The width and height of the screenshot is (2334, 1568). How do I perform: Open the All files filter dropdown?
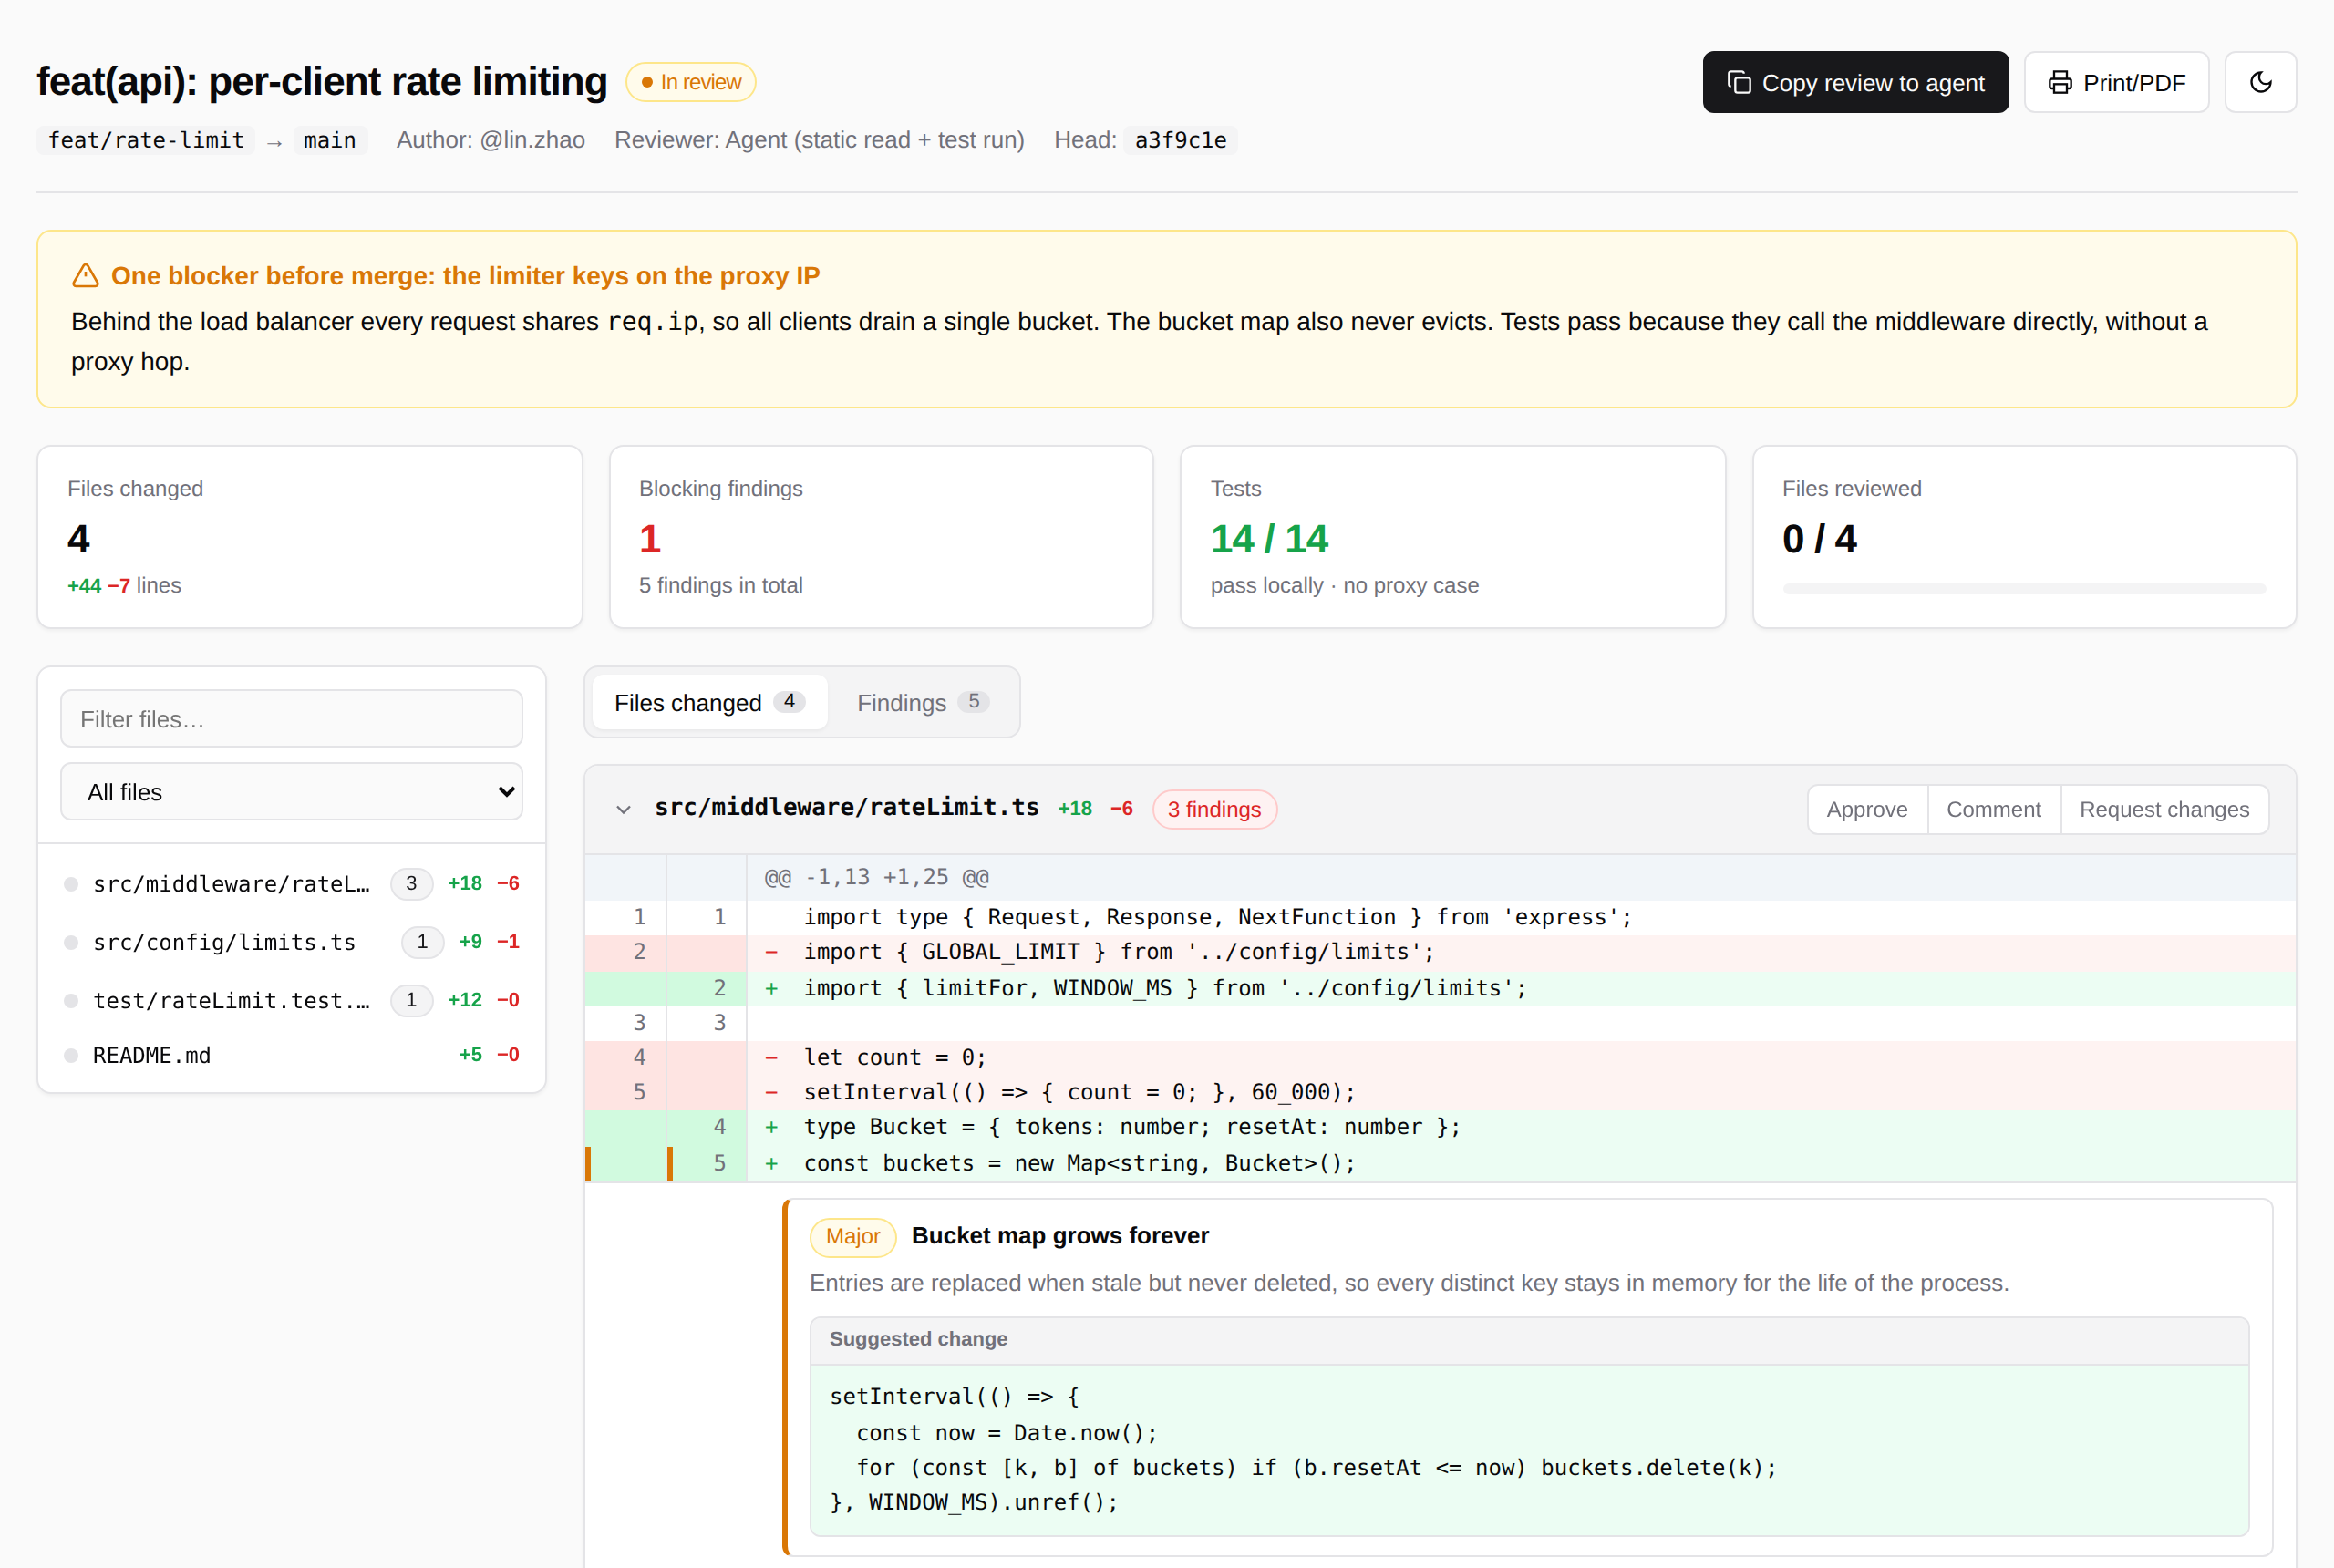tap(291, 791)
